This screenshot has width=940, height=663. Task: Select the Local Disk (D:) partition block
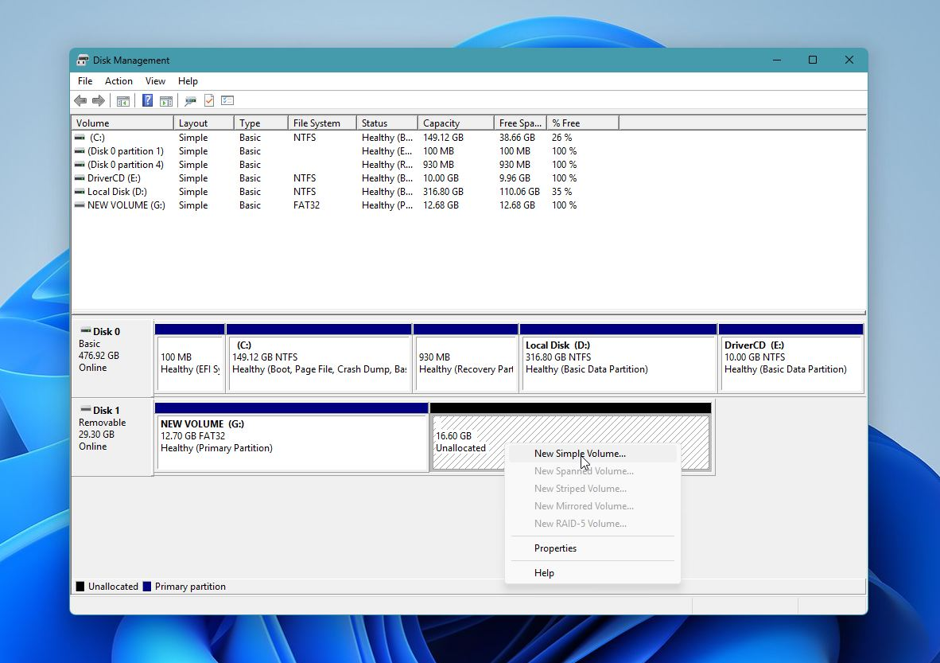619,358
